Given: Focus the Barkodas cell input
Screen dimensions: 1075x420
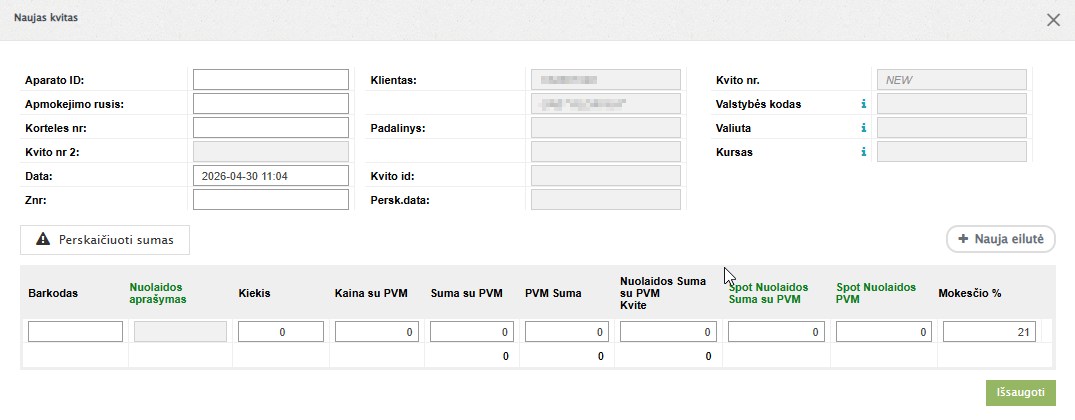Looking at the screenshot, I should point(75,332).
